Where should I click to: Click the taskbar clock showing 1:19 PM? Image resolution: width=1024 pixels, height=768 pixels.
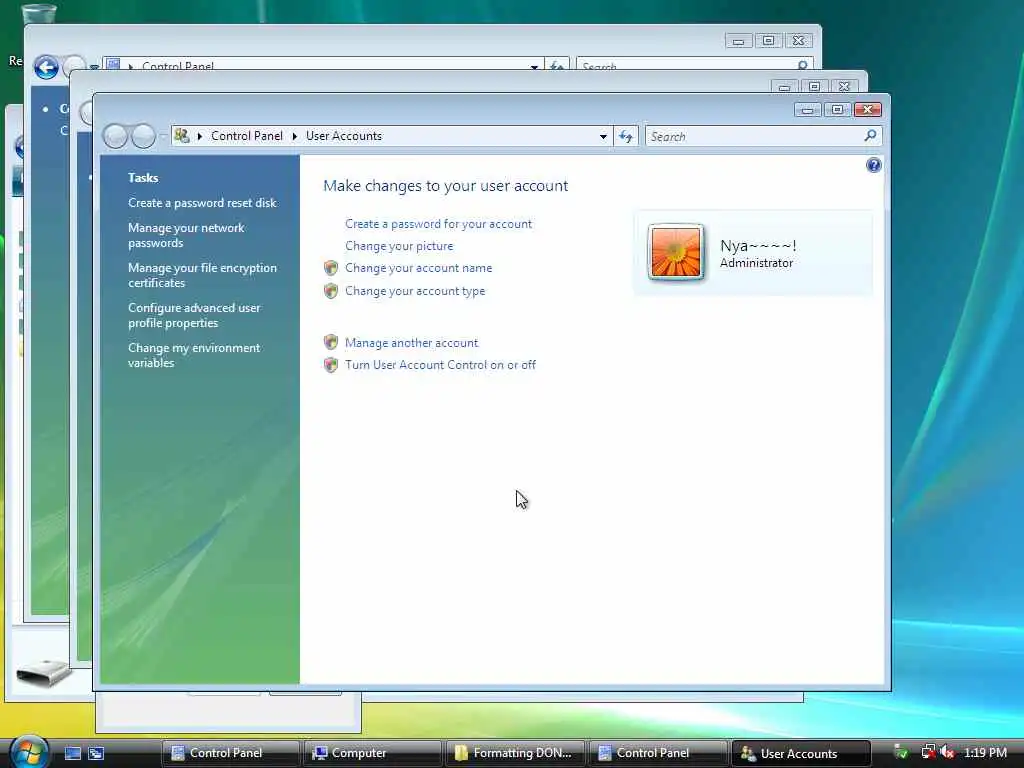click(985, 752)
